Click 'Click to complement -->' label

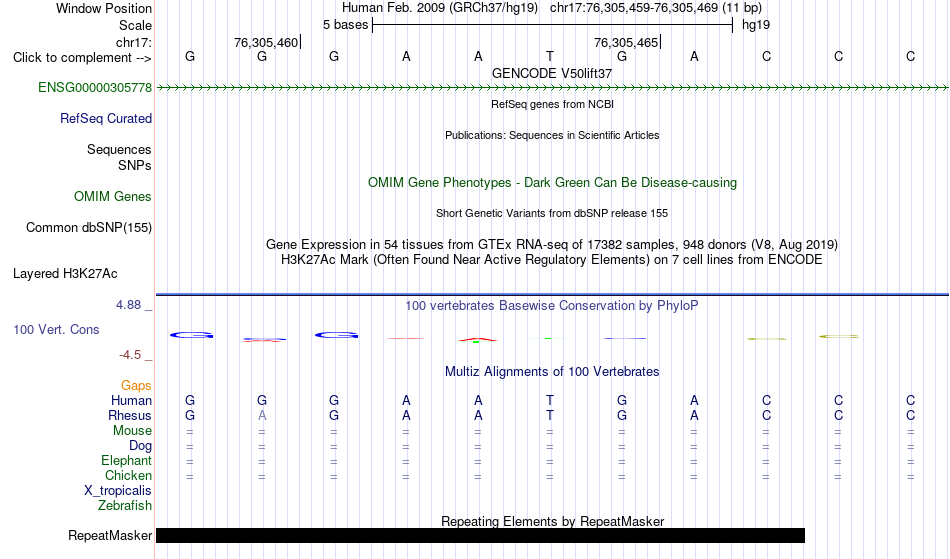point(82,58)
